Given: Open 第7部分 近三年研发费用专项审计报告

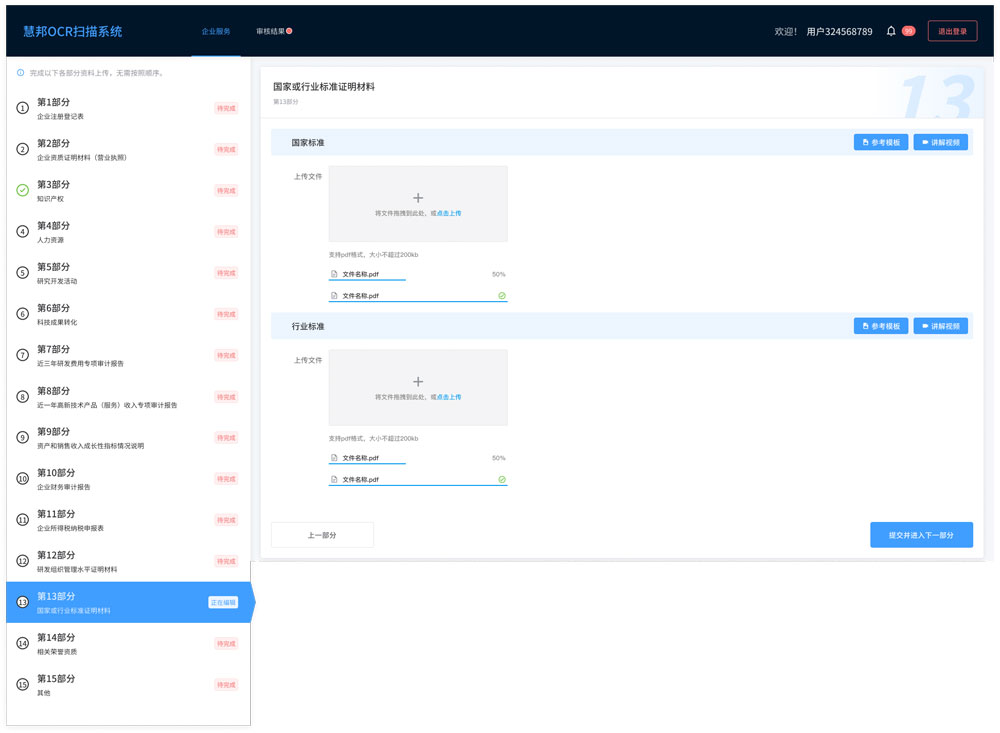Looking at the screenshot, I should pyautogui.click(x=128, y=355).
